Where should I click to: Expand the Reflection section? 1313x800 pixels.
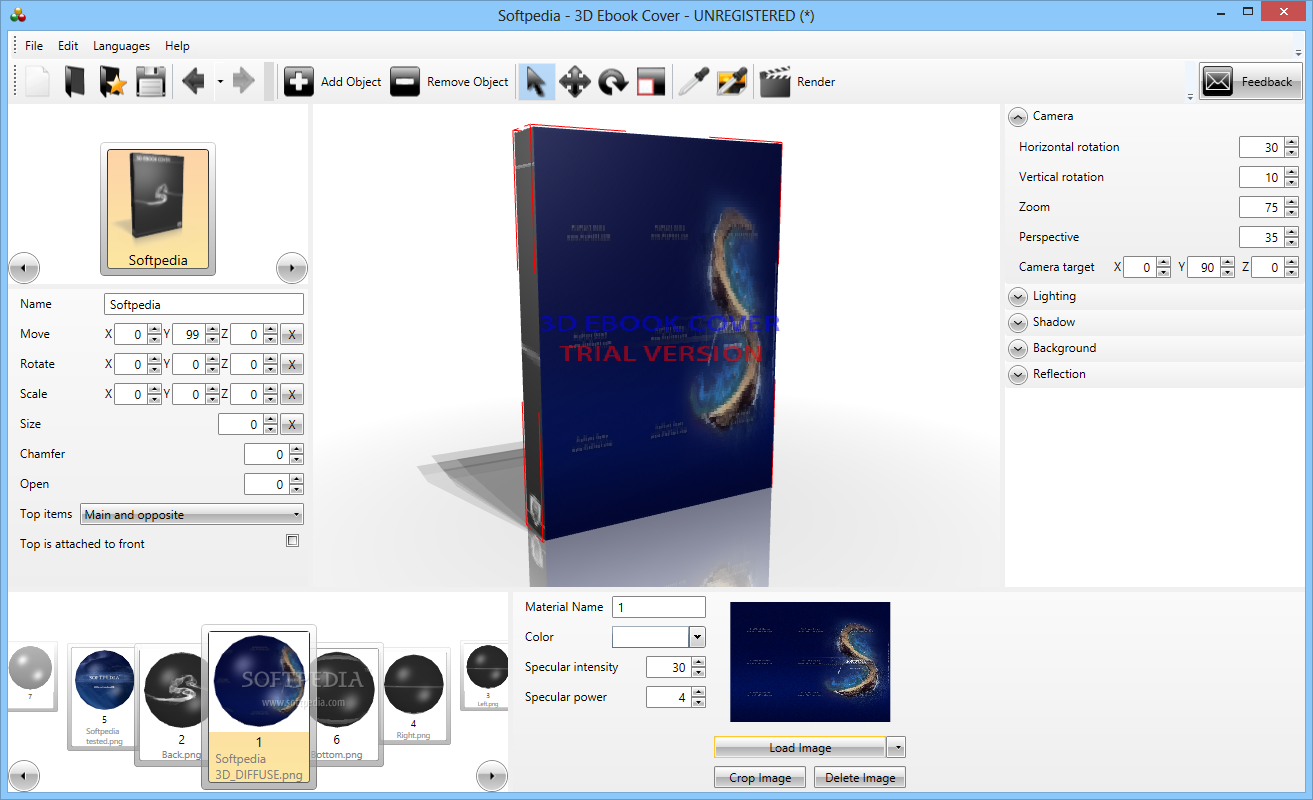1018,375
